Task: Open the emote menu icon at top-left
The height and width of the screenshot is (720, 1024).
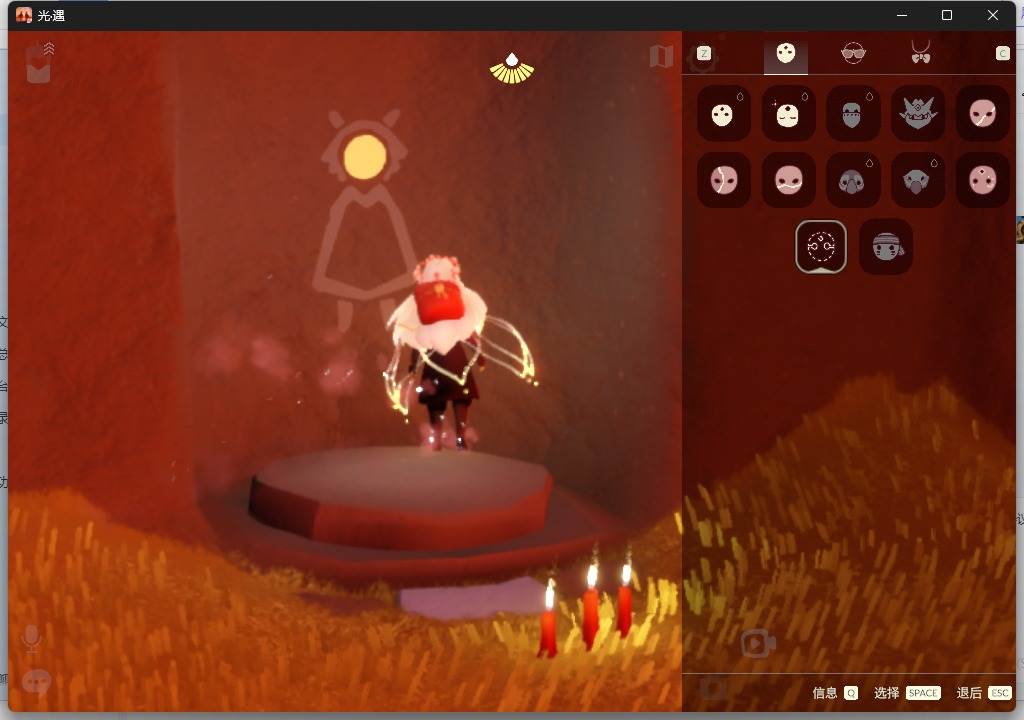Action: point(39,63)
